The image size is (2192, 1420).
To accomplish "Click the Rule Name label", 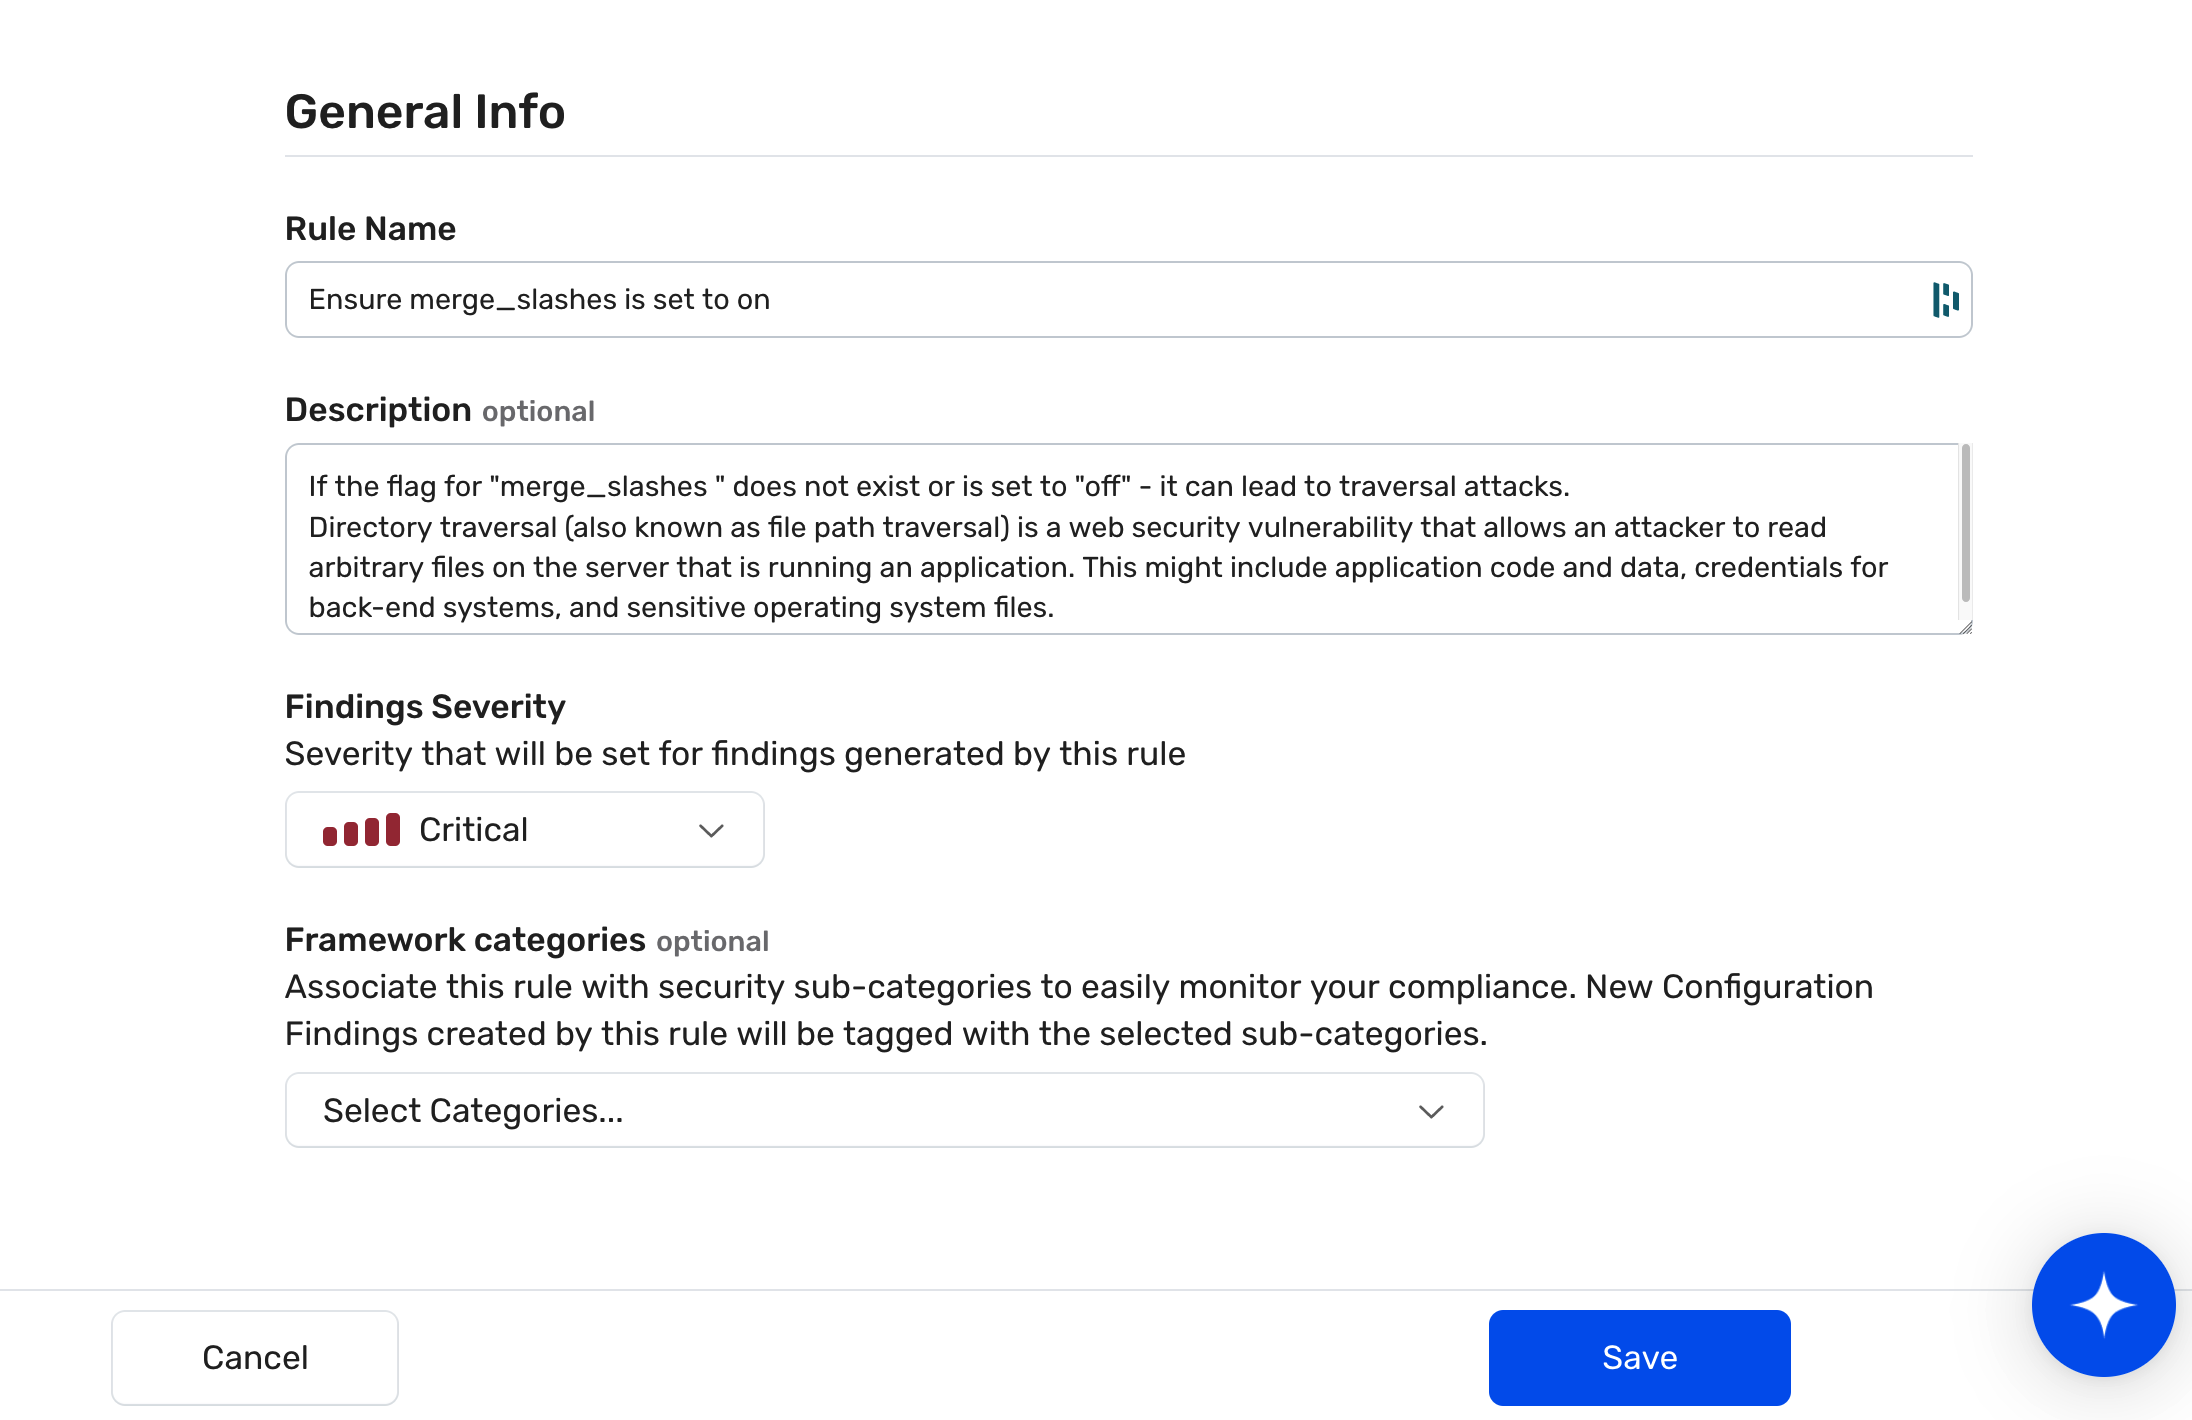I will (370, 229).
